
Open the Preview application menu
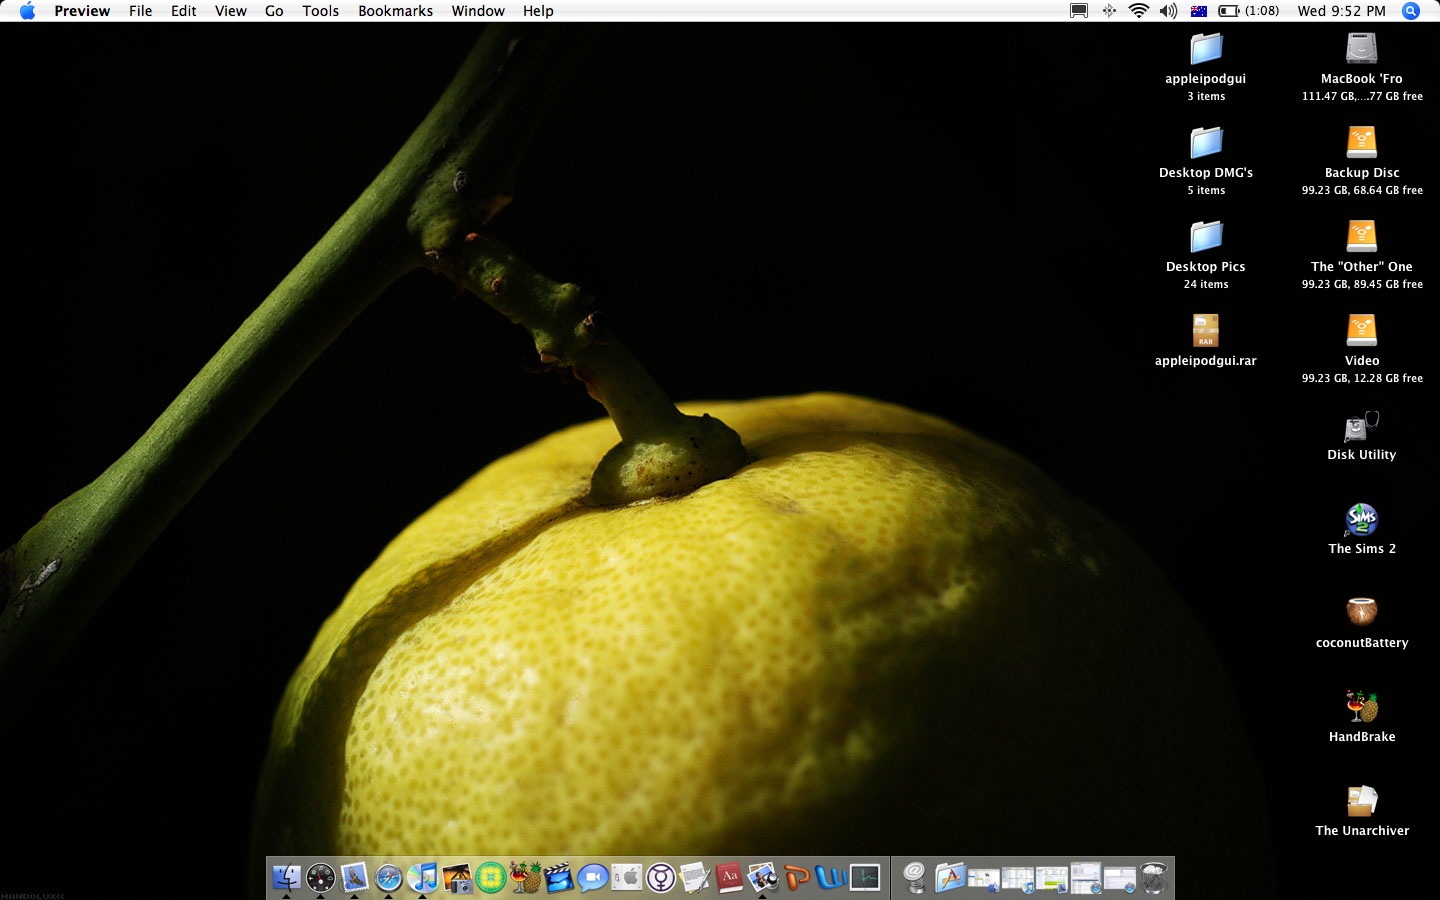click(82, 11)
